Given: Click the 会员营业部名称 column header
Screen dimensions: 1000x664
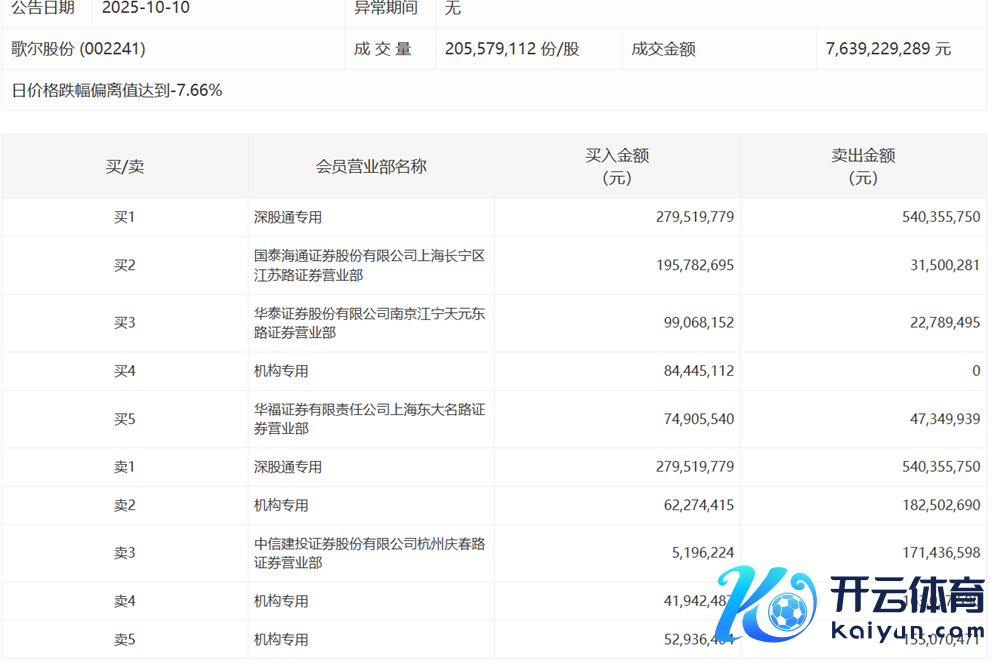Looking at the screenshot, I should pyautogui.click(x=371, y=167).
